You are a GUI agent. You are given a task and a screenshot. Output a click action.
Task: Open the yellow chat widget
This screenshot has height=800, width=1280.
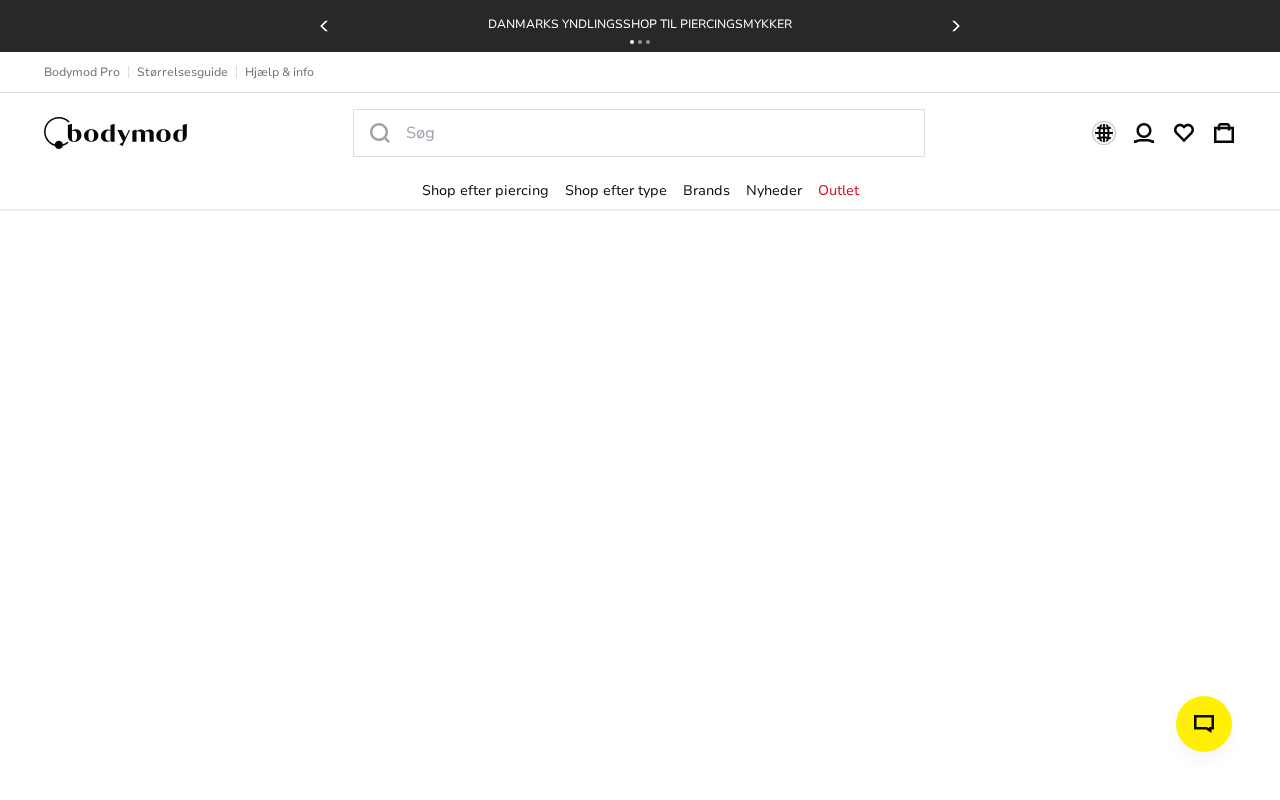coord(1204,724)
